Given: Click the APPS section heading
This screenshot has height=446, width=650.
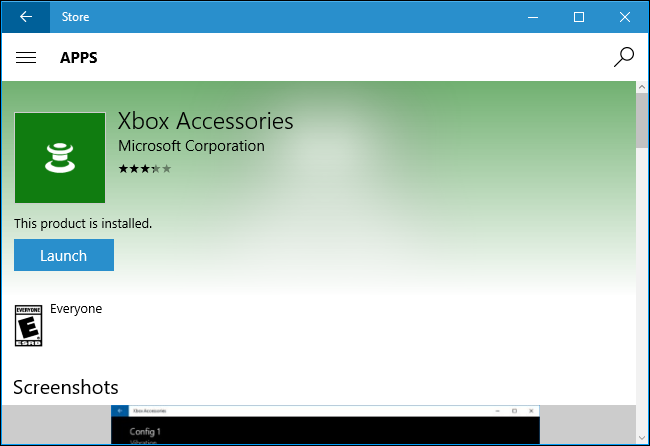Looking at the screenshot, I should [79, 58].
